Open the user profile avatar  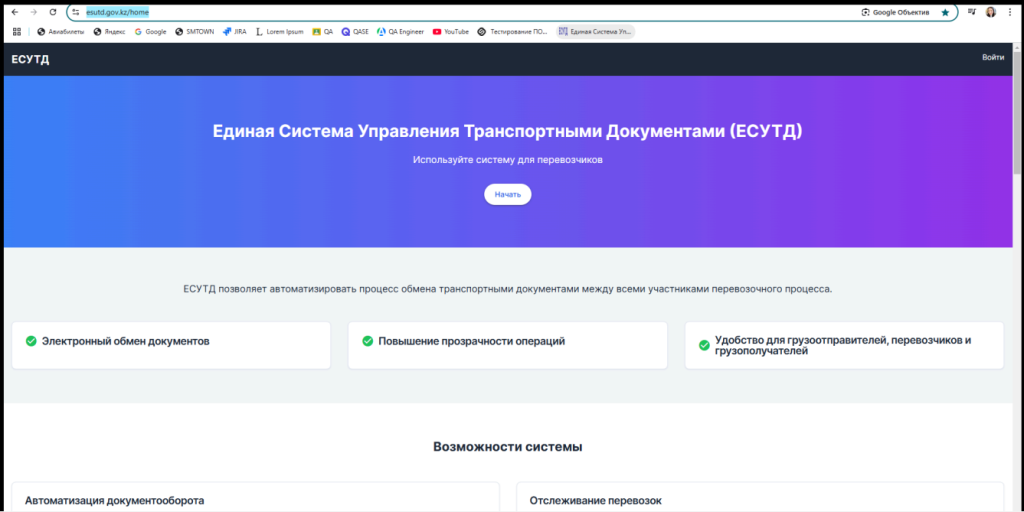(x=991, y=12)
